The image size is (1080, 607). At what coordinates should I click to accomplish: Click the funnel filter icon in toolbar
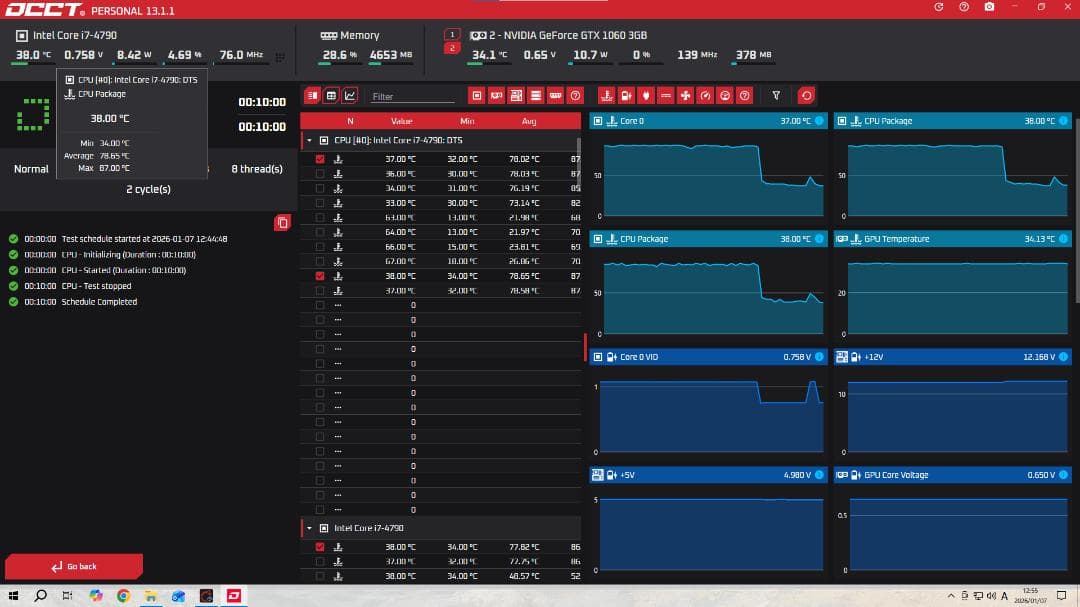(776, 96)
